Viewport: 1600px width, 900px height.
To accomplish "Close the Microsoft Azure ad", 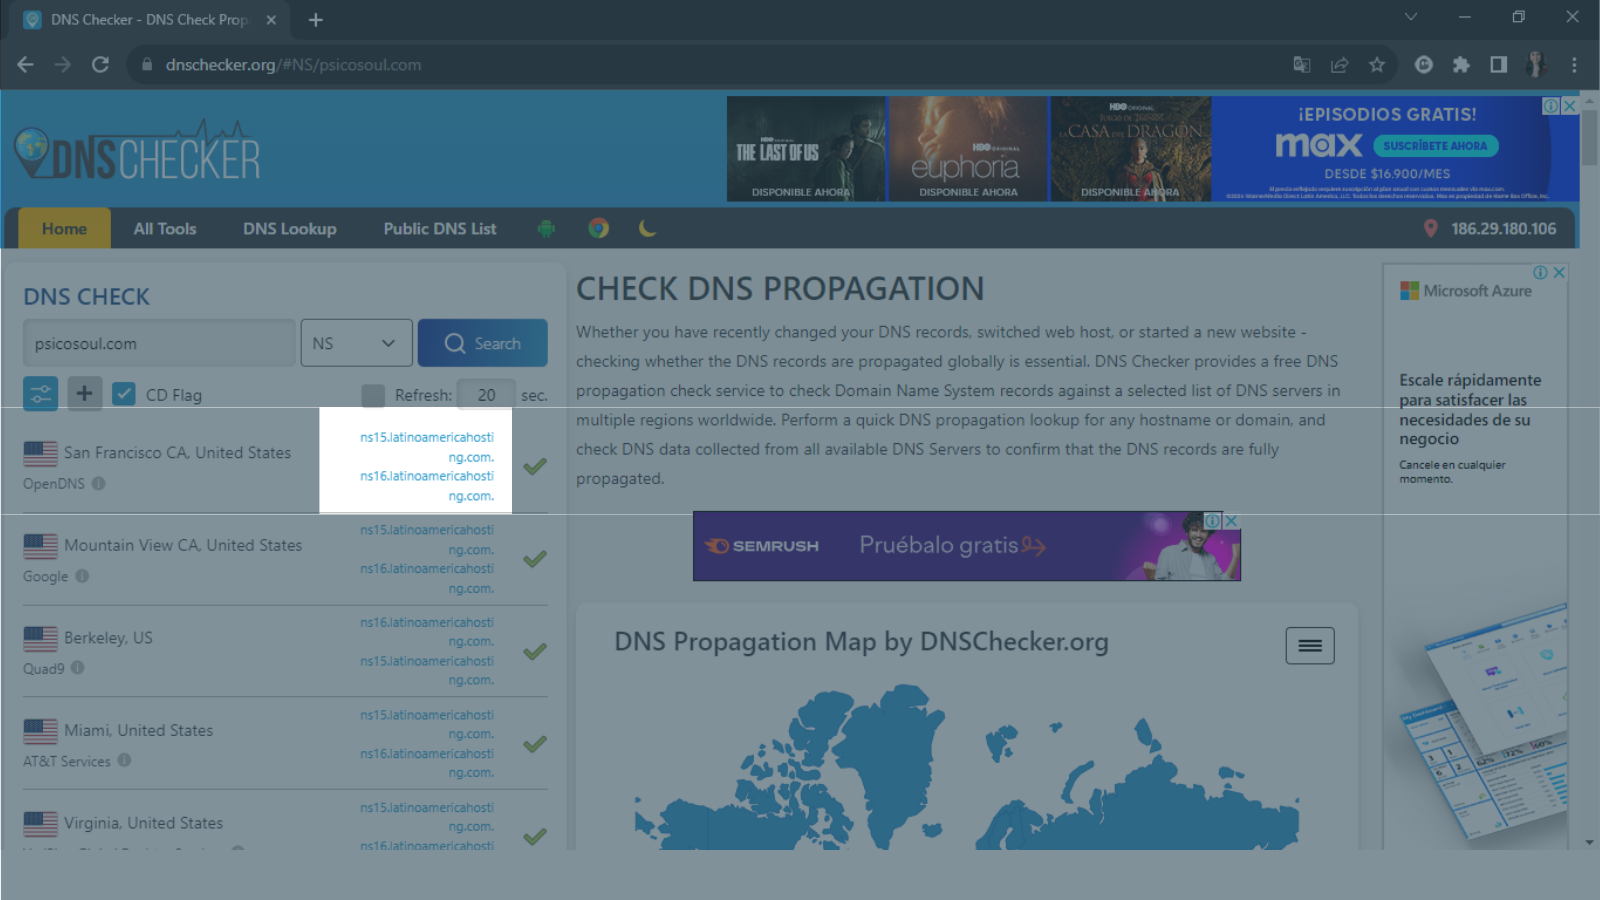I will [1559, 272].
